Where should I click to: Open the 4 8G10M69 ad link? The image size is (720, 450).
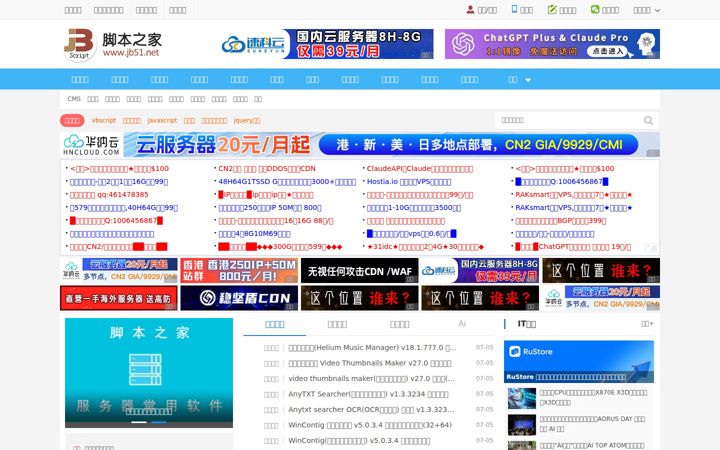[254, 234]
